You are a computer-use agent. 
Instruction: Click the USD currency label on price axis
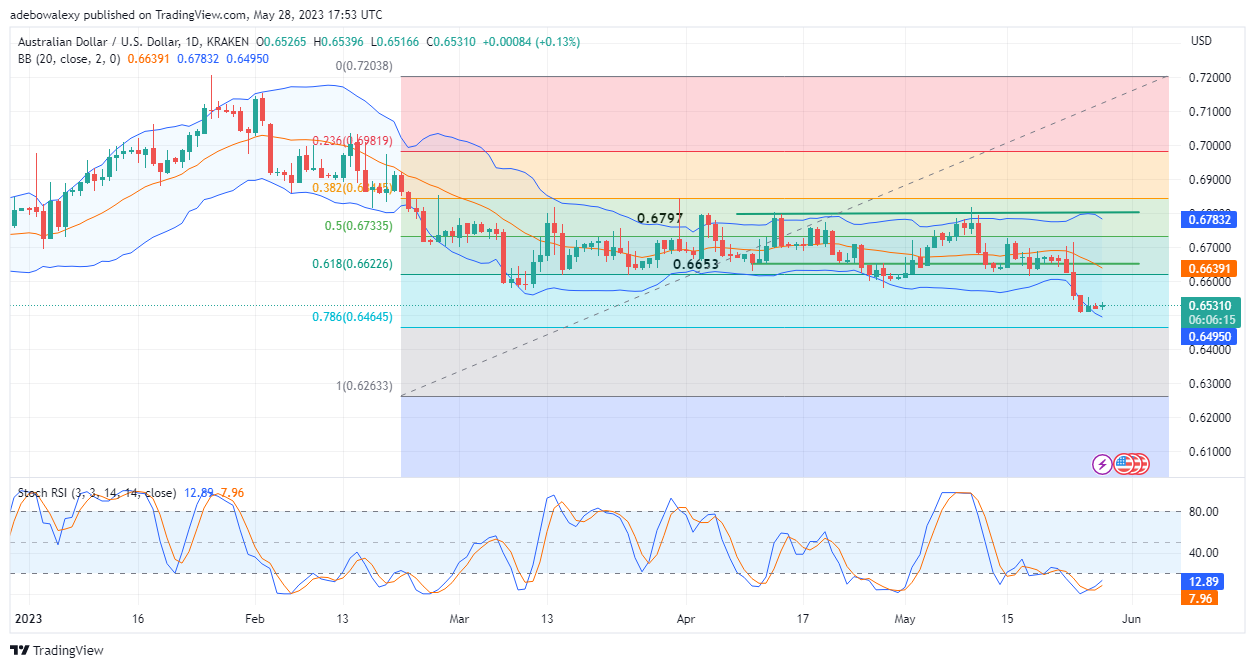coord(1201,41)
